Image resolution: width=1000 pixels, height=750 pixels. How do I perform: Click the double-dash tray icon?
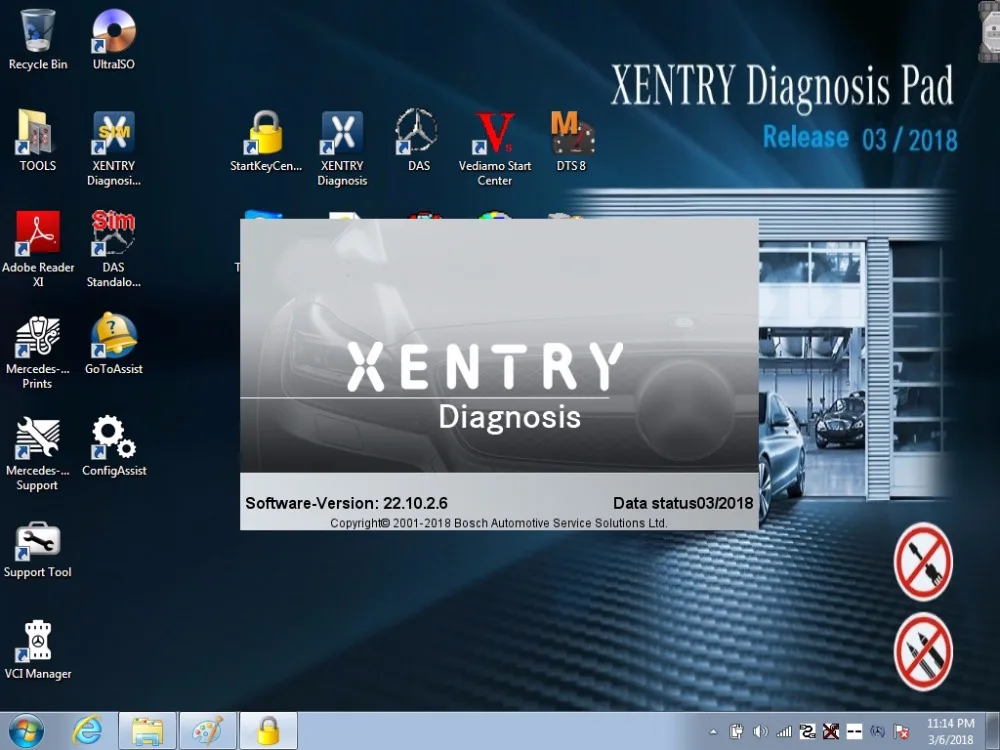[x=854, y=732]
